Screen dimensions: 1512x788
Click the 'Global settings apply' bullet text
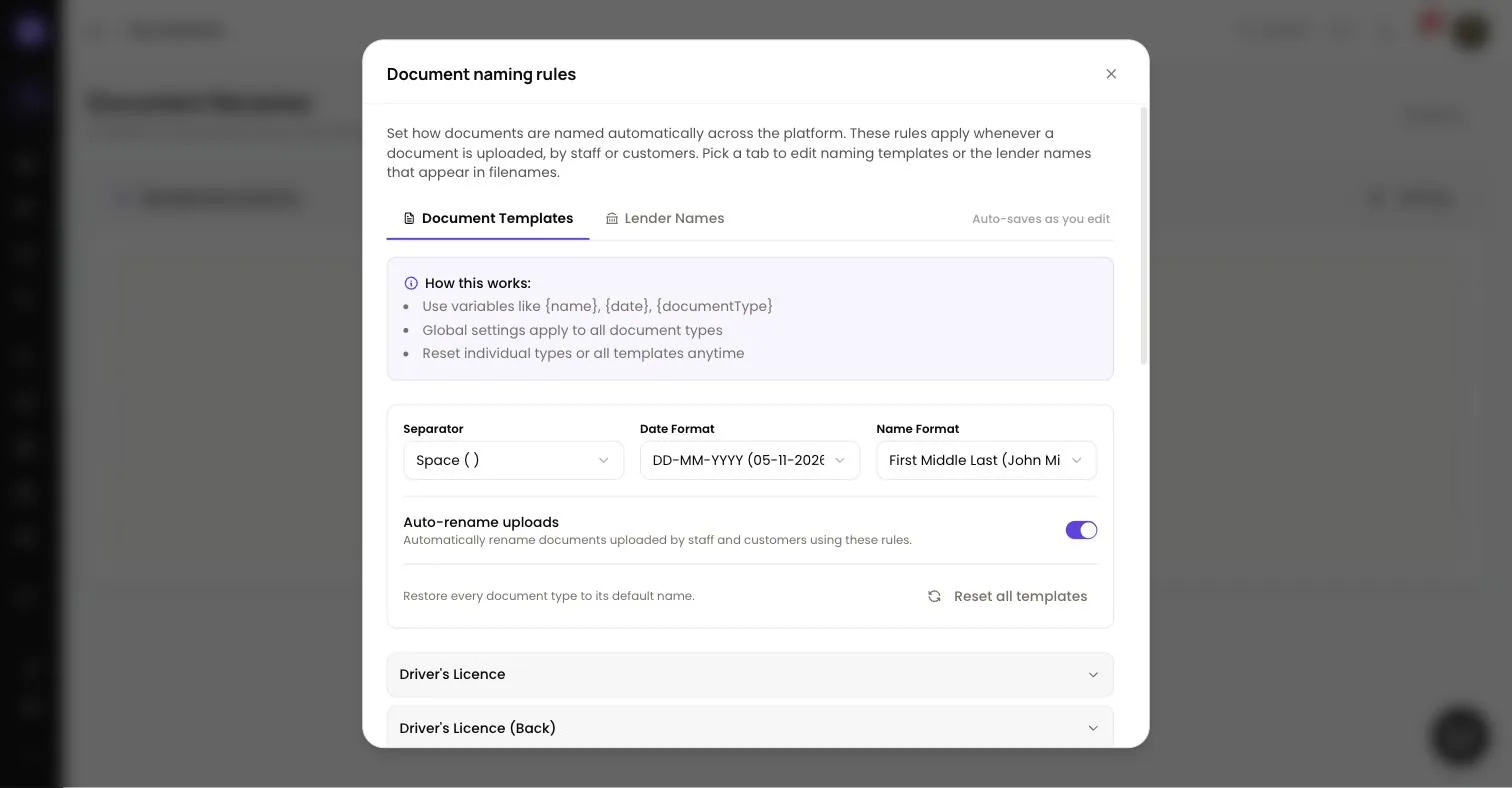click(x=572, y=330)
